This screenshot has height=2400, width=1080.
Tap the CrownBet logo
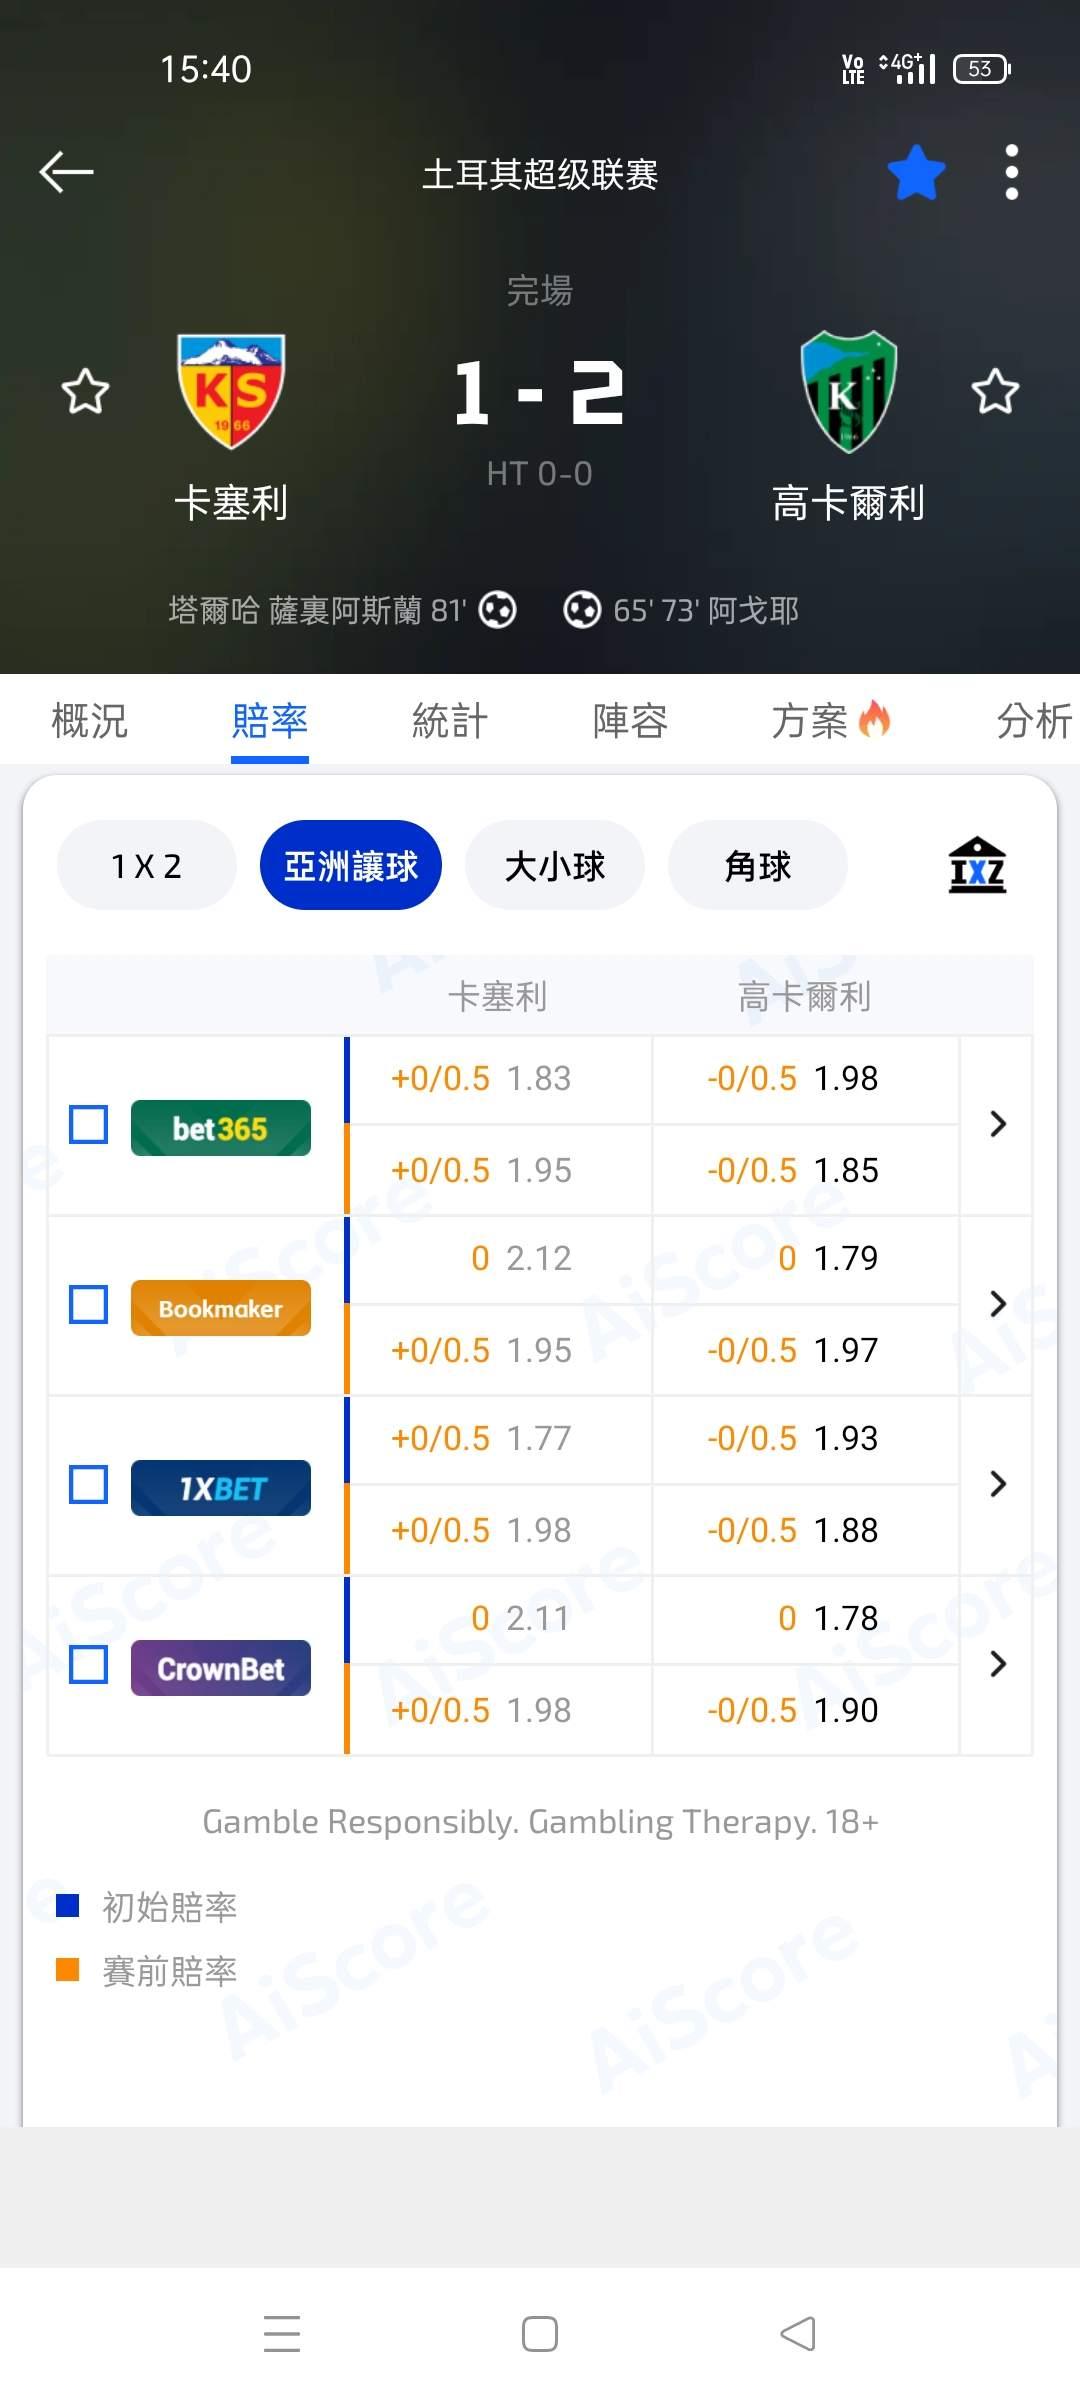point(221,1668)
